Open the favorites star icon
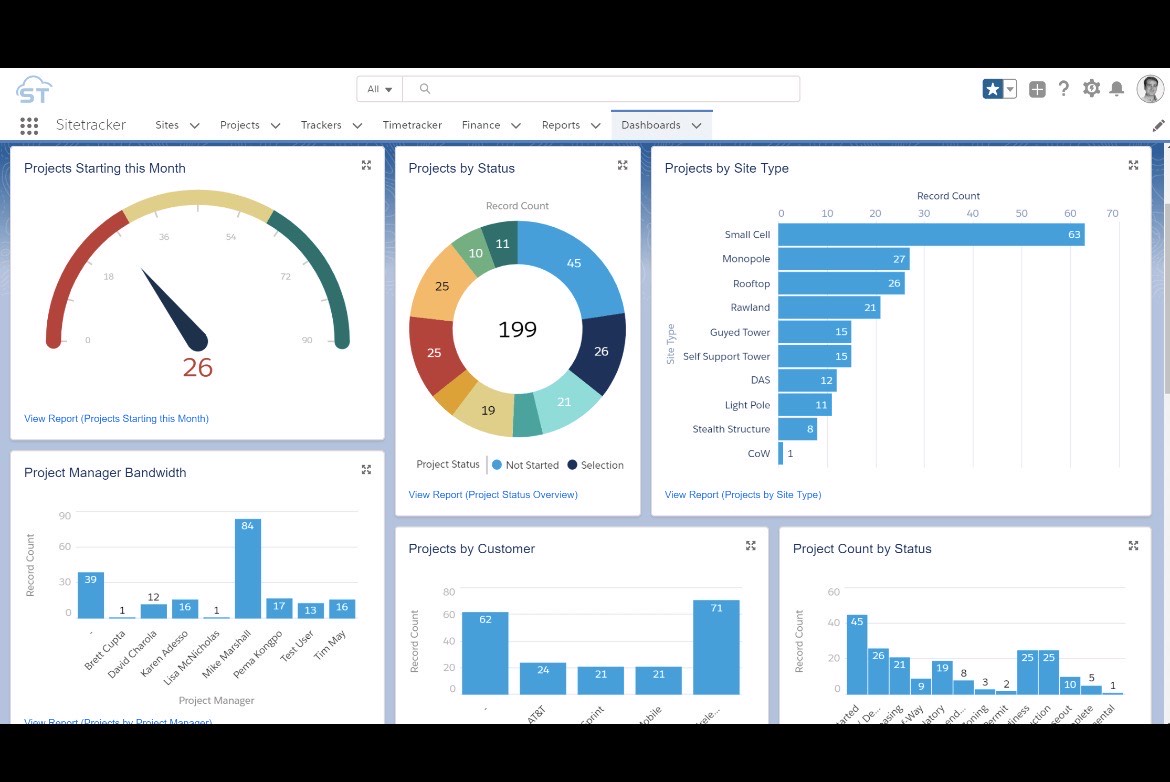Image resolution: width=1170 pixels, height=782 pixels. (x=993, y=89)
